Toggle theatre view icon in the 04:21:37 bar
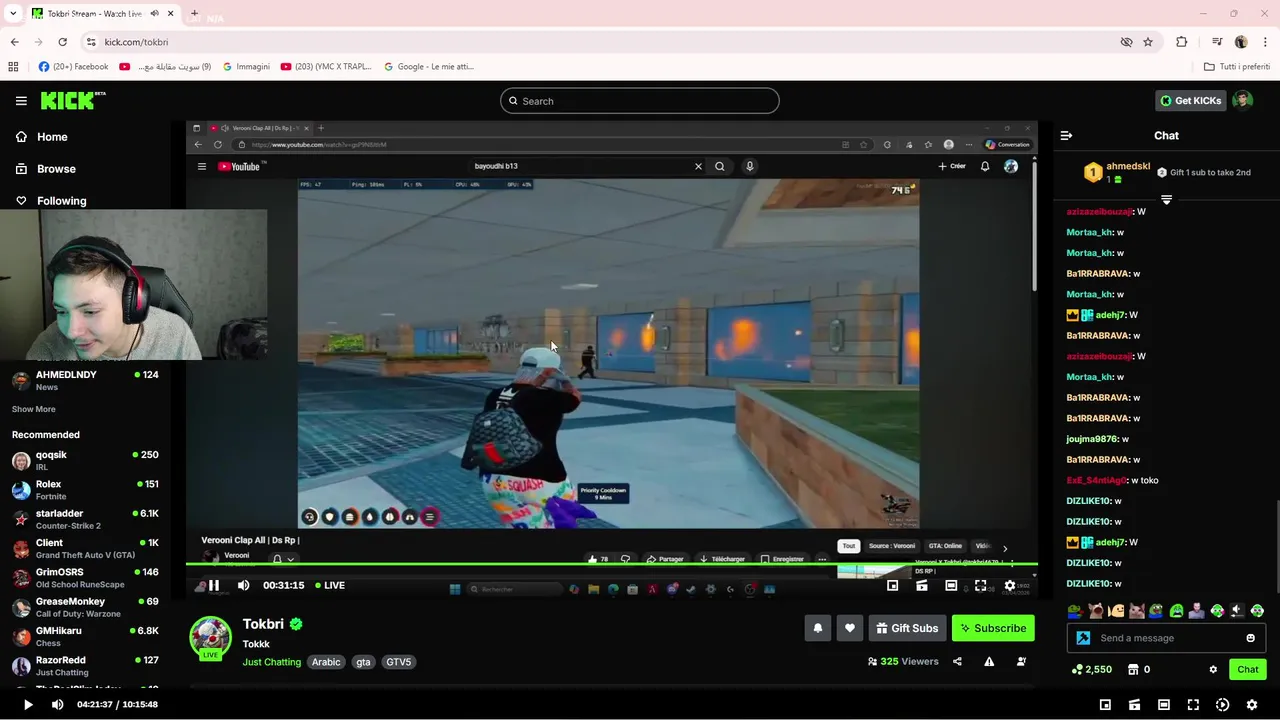1280x720 pixels. coord(1163,704)
